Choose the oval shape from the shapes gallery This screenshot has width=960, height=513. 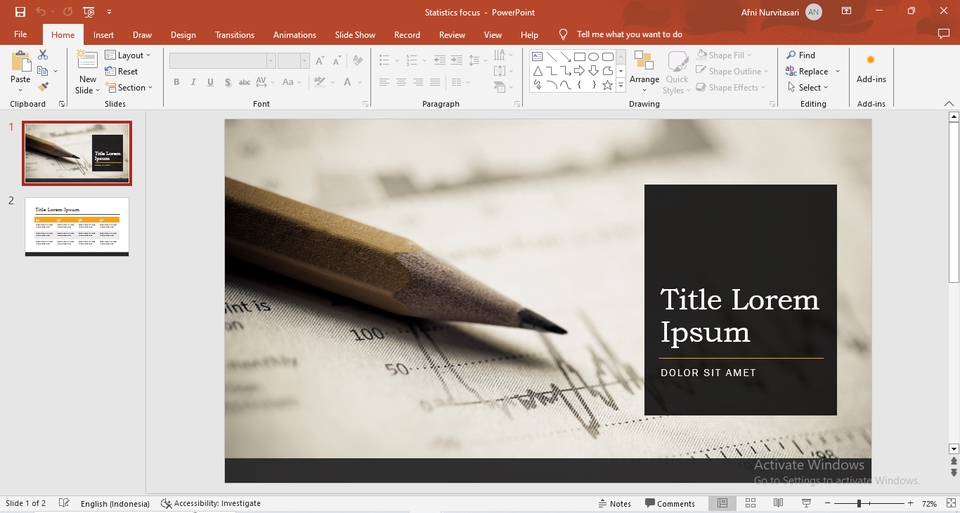point(593,56)
